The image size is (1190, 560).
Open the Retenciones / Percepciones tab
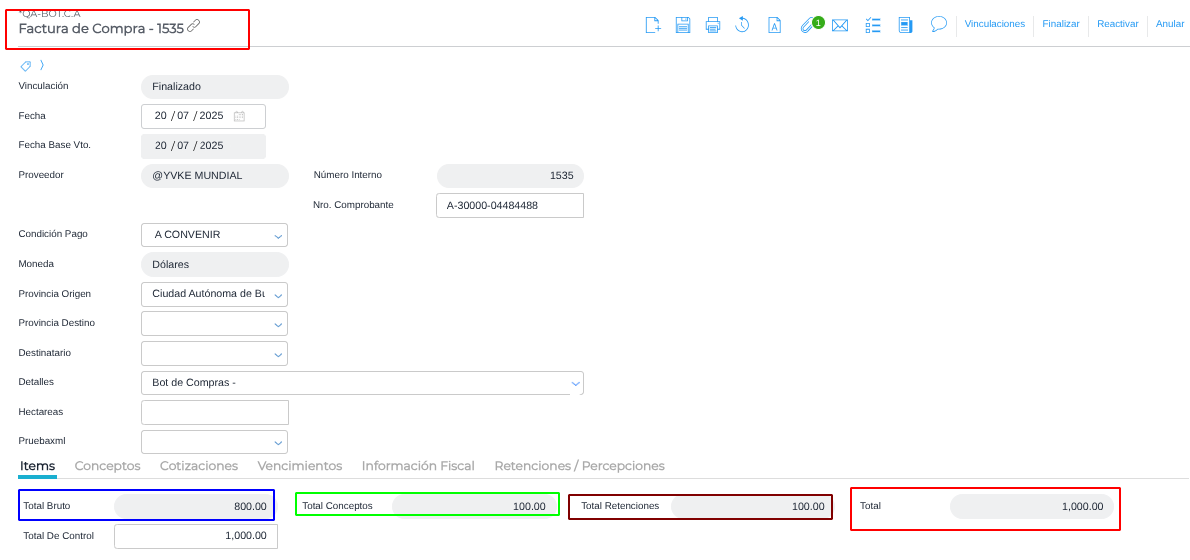coord(579,466)
